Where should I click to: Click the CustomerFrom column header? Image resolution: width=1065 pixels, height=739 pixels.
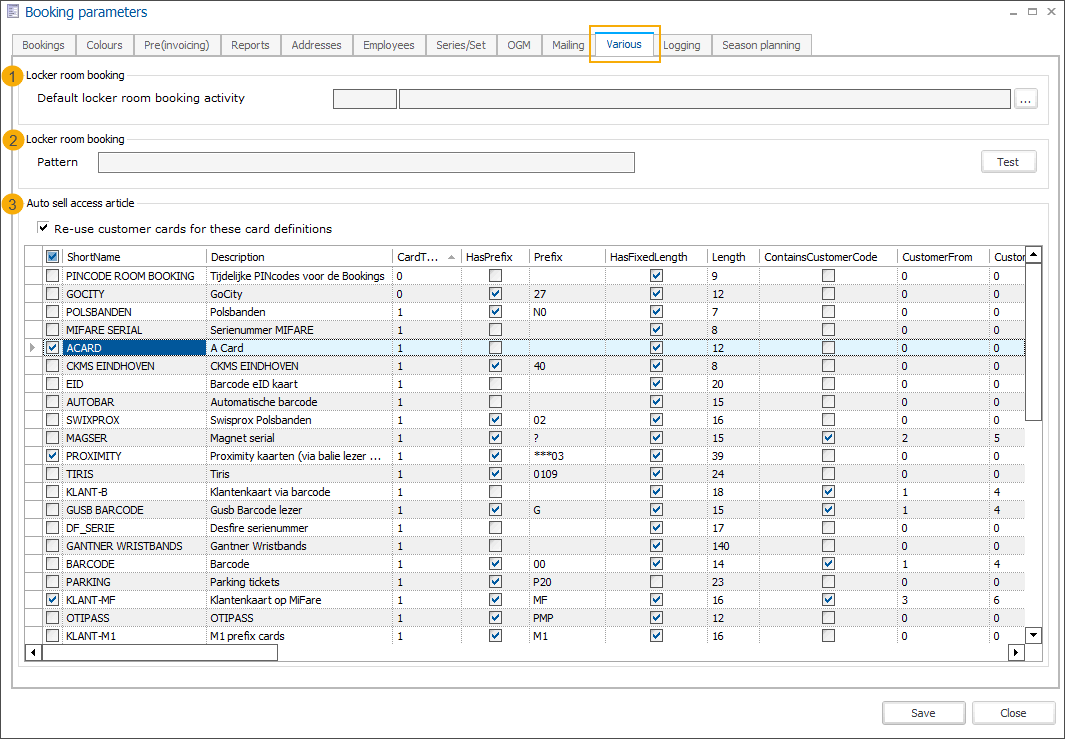pos(943,257)
